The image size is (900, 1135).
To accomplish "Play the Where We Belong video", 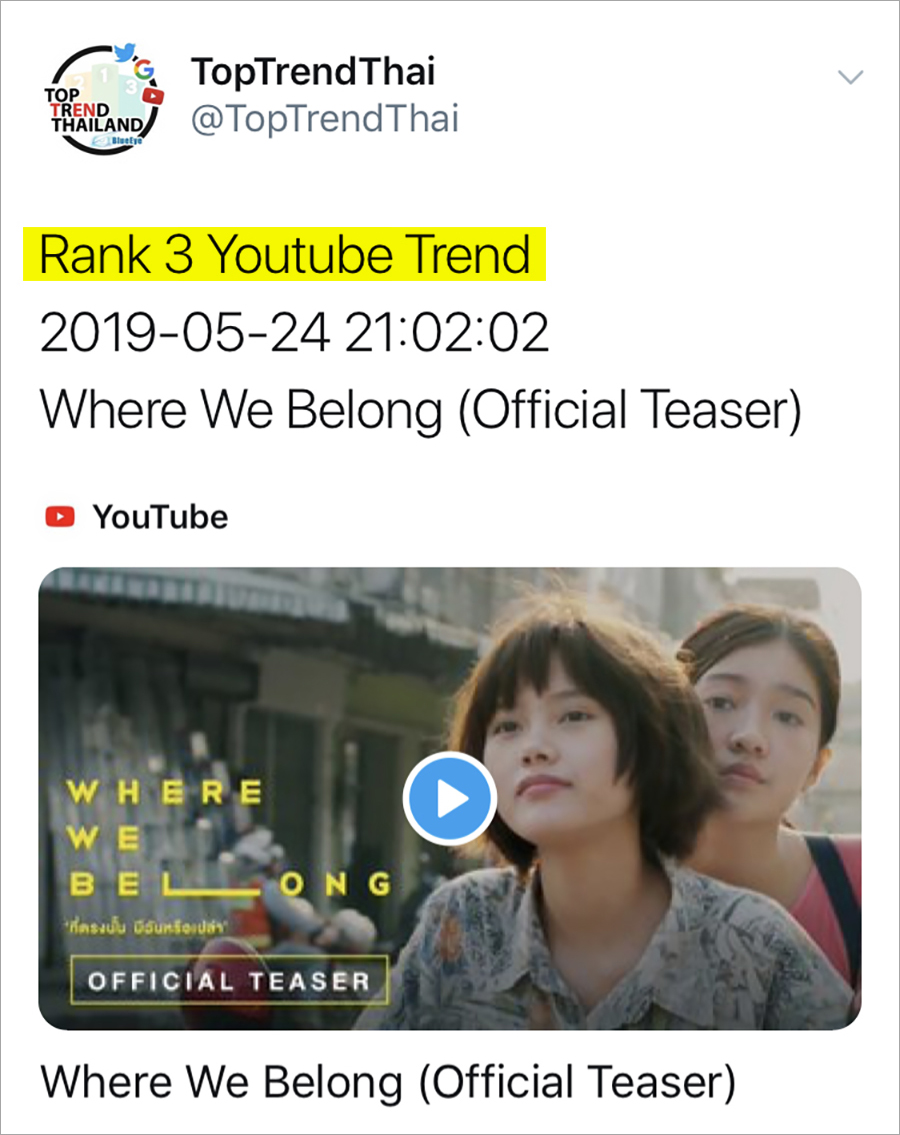I will 450,798.
